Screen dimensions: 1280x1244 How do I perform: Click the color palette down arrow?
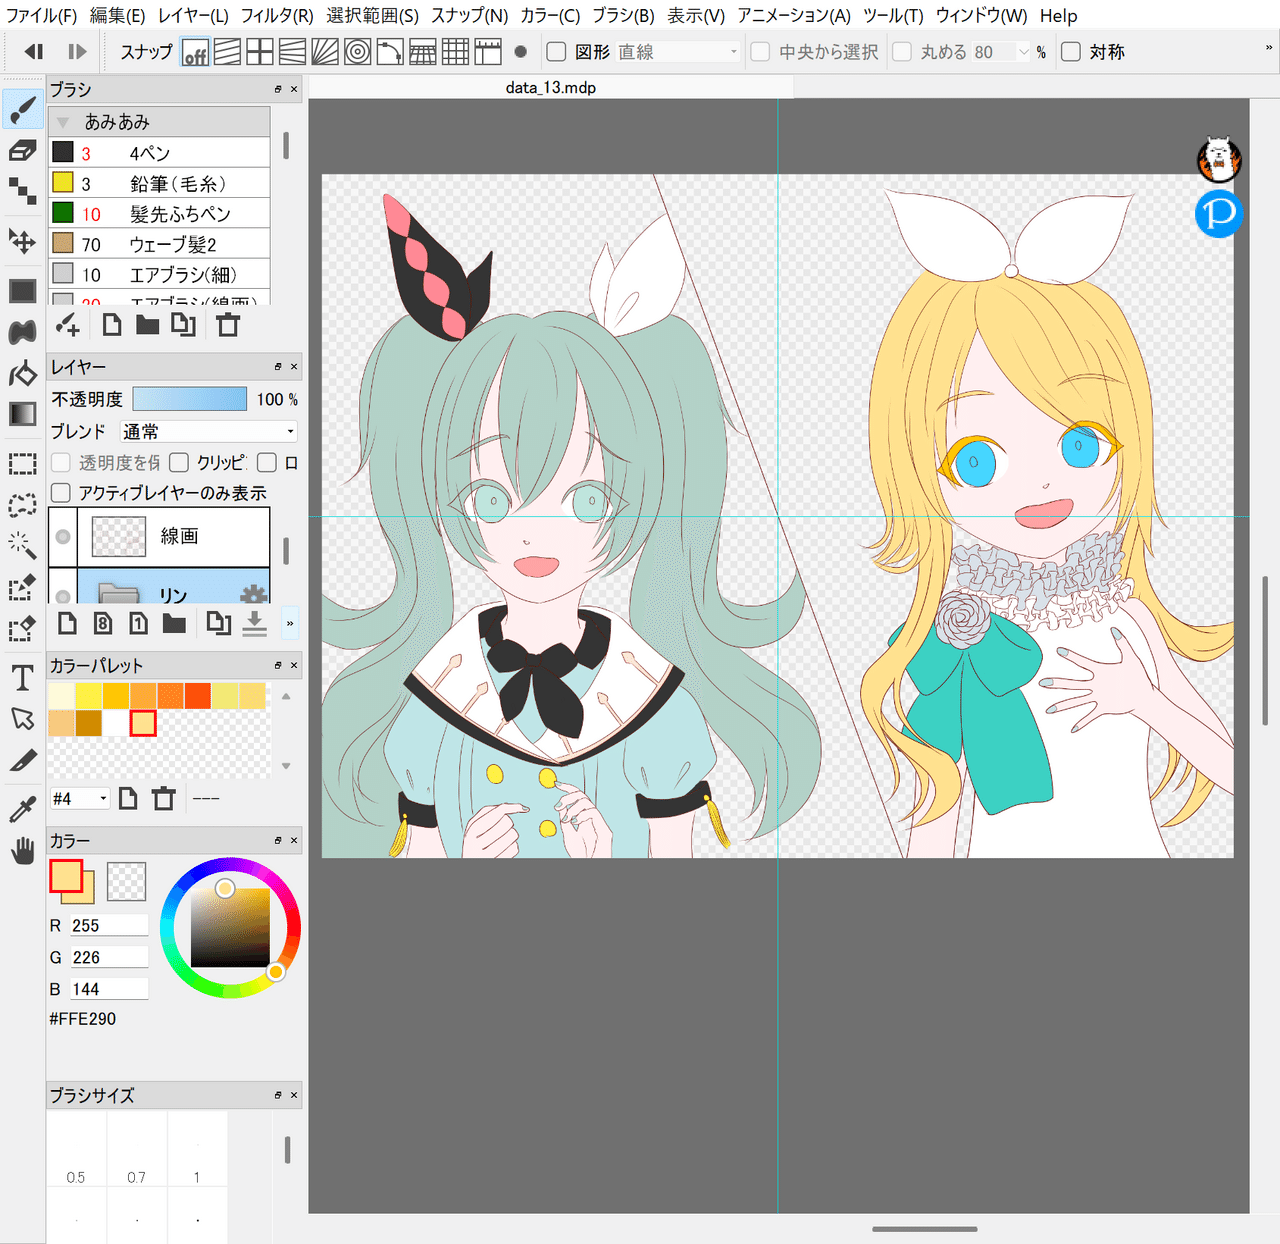286,766
